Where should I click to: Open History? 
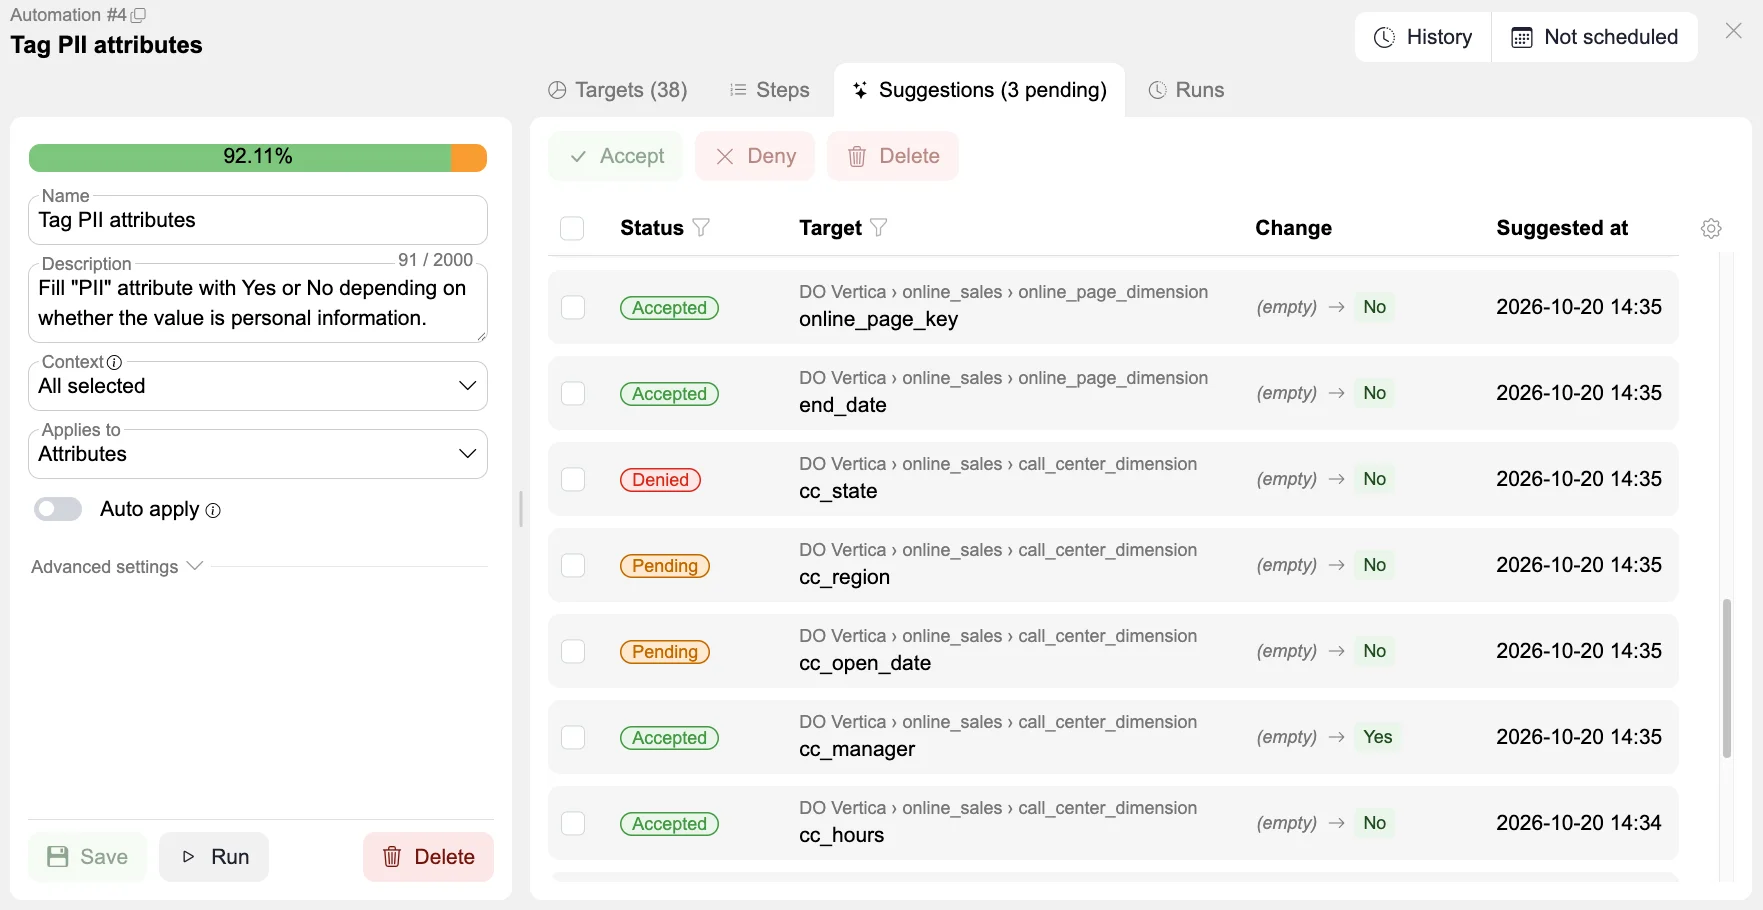(x=1423, y=37)
